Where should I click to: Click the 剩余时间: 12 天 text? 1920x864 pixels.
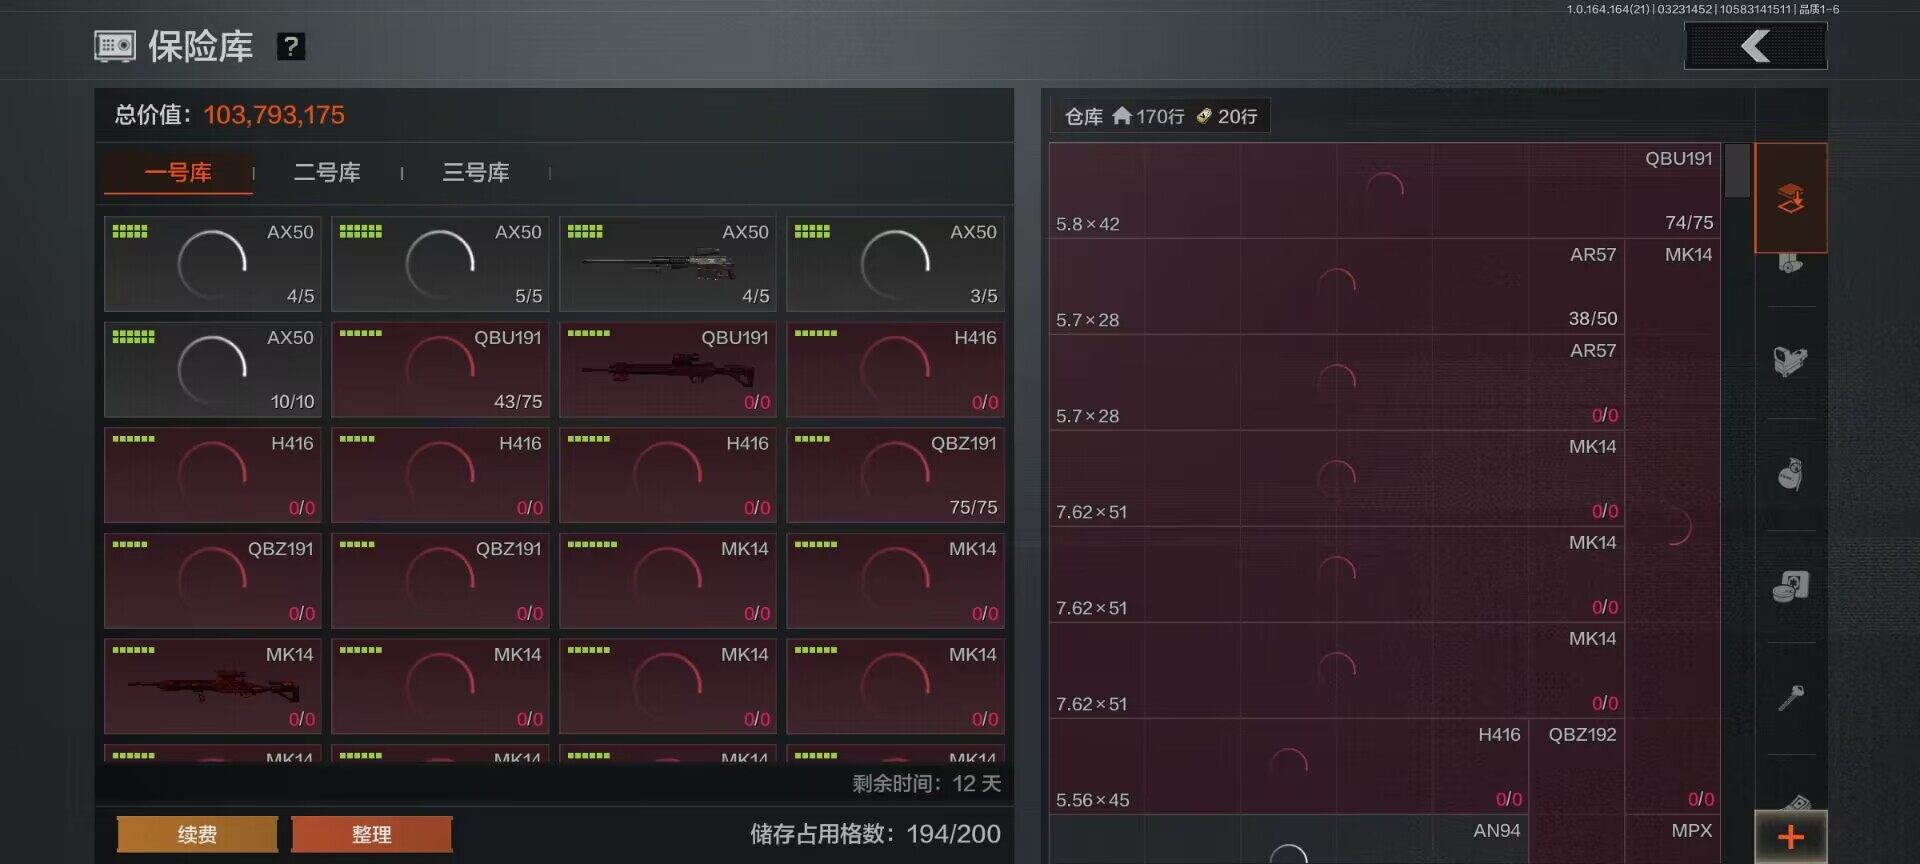coord(927,783)
